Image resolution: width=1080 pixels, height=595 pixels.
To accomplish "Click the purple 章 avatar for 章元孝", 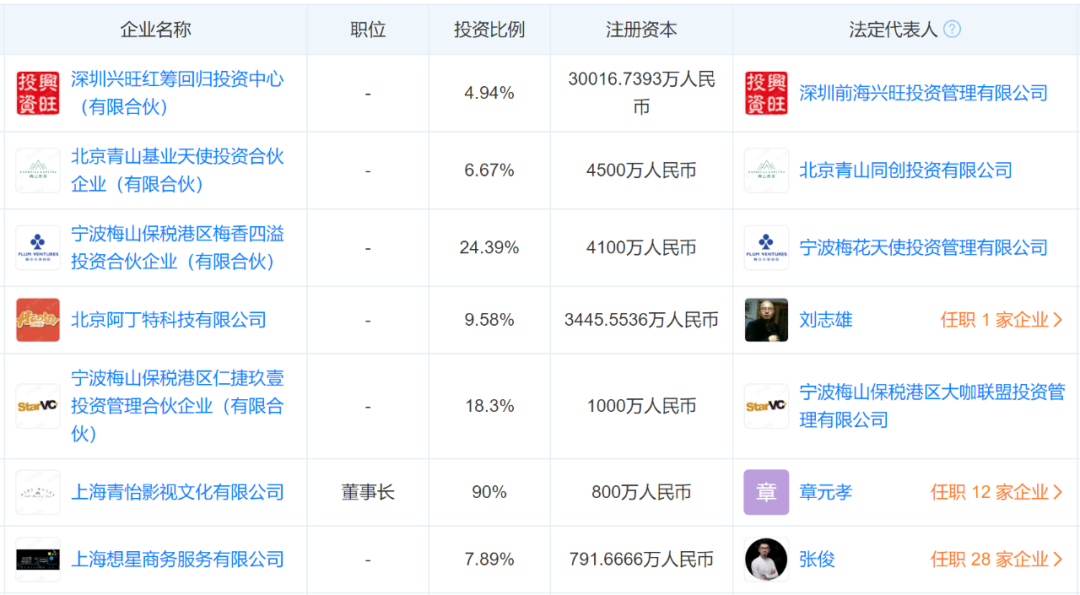I will 766,492.
